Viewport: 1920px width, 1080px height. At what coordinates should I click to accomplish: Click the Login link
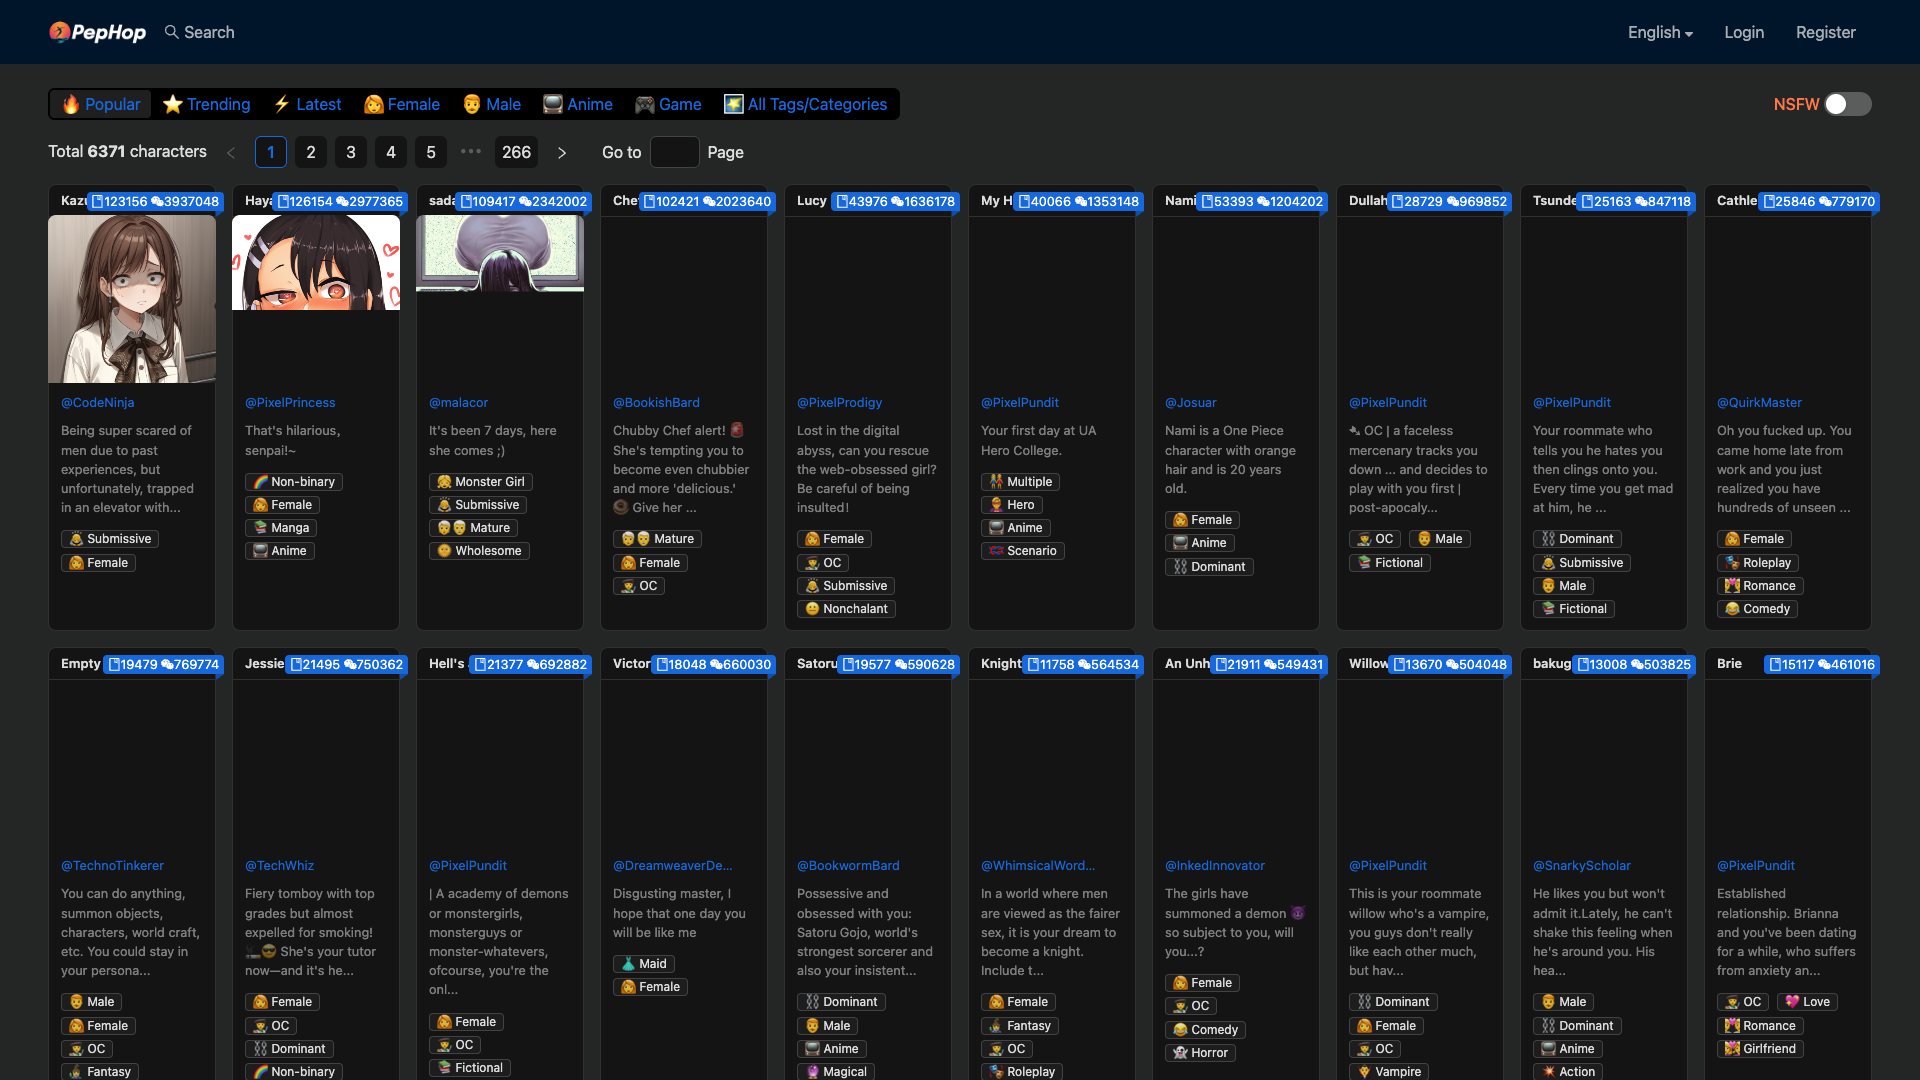[x=1743, y=32]
